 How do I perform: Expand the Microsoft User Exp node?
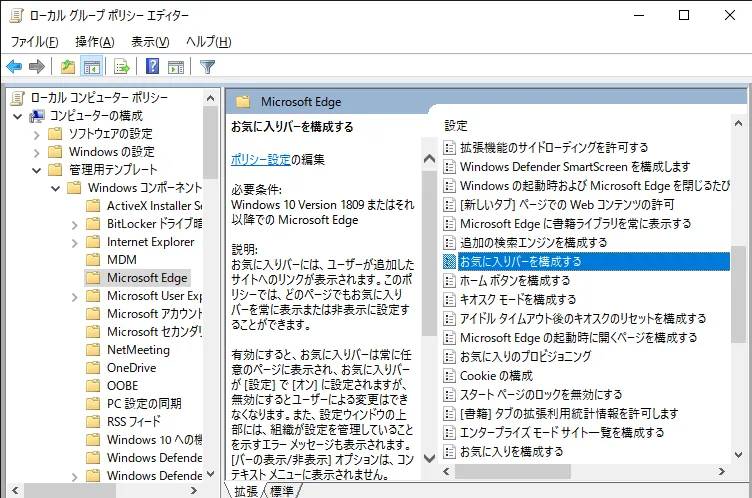74,296
